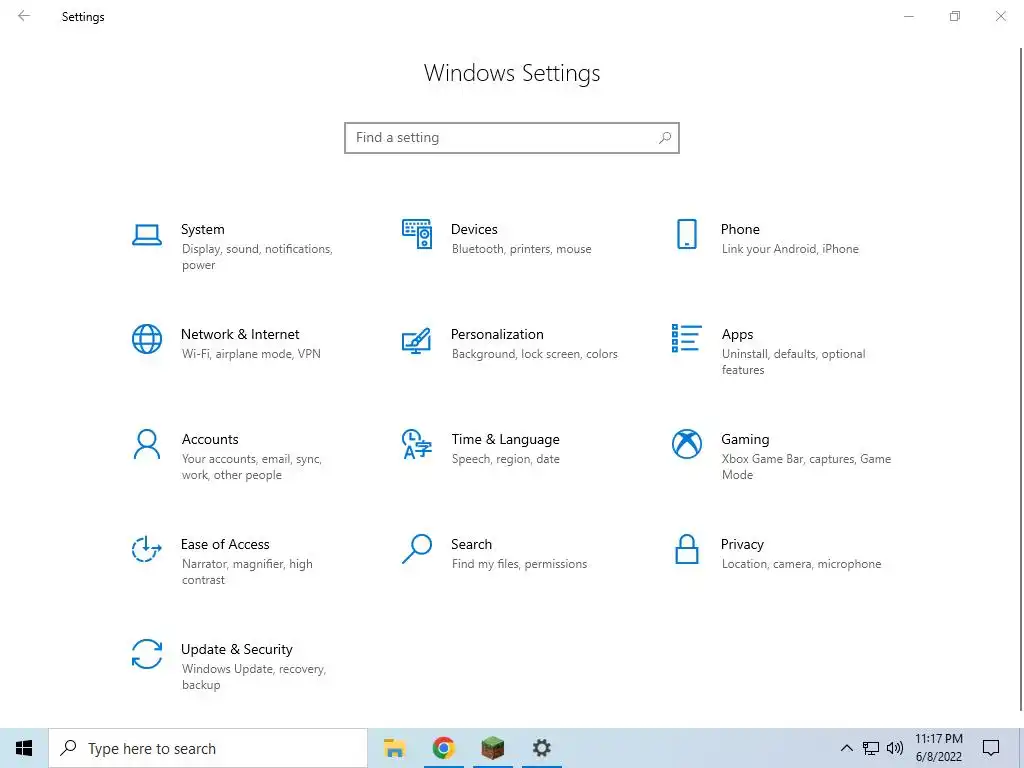
Task: Launch Google Chrome from the taskbar
Action: pos(443,748)
